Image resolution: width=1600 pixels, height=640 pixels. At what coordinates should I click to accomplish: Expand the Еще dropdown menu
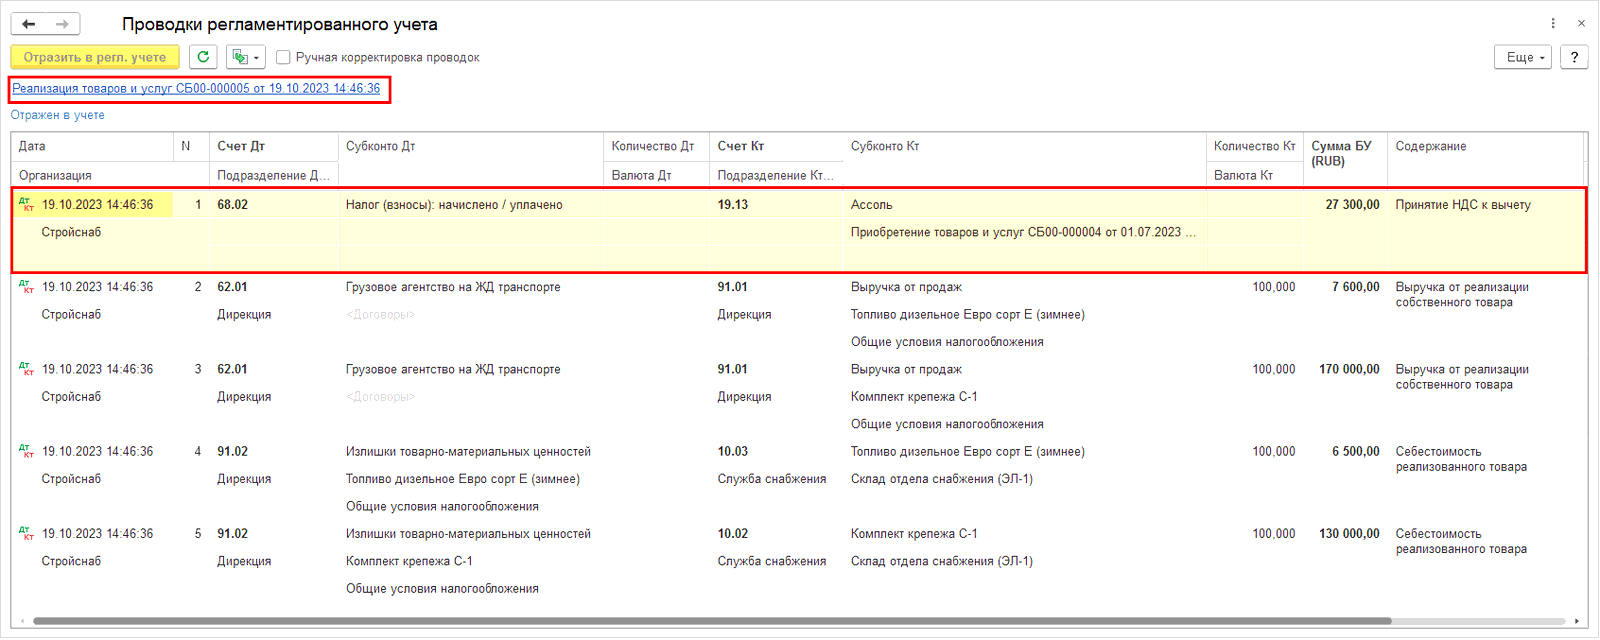[x=1522, y=57]
